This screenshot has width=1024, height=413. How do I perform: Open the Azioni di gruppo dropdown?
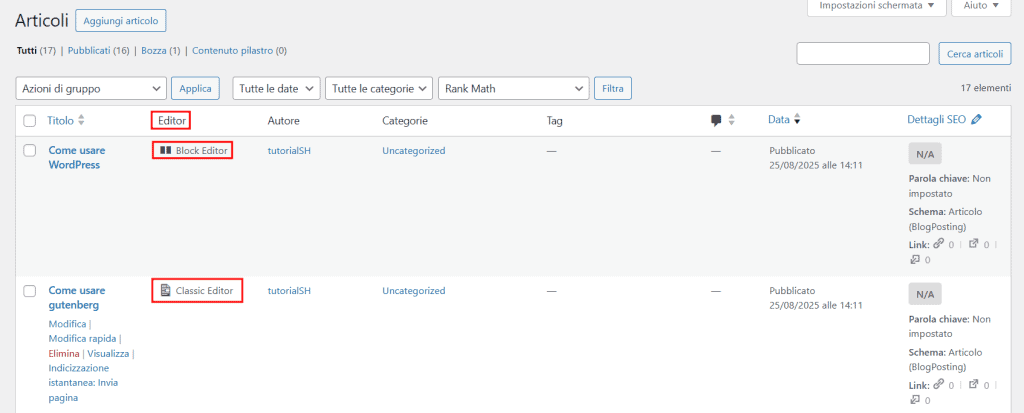click(91, 88)
